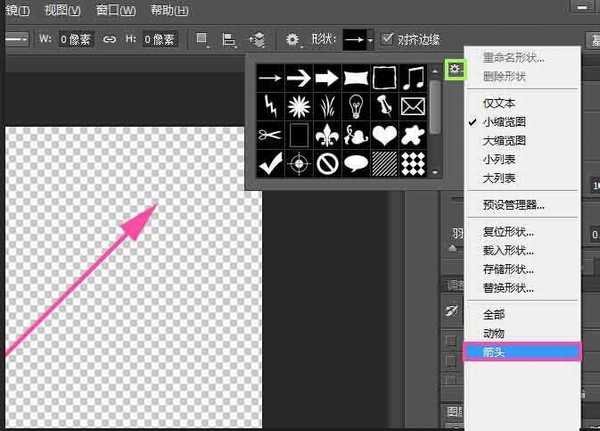The width and height of the screenshot is (600, 431).
Task: Toggle the width-height link icon
Action: tap(109, 39)
